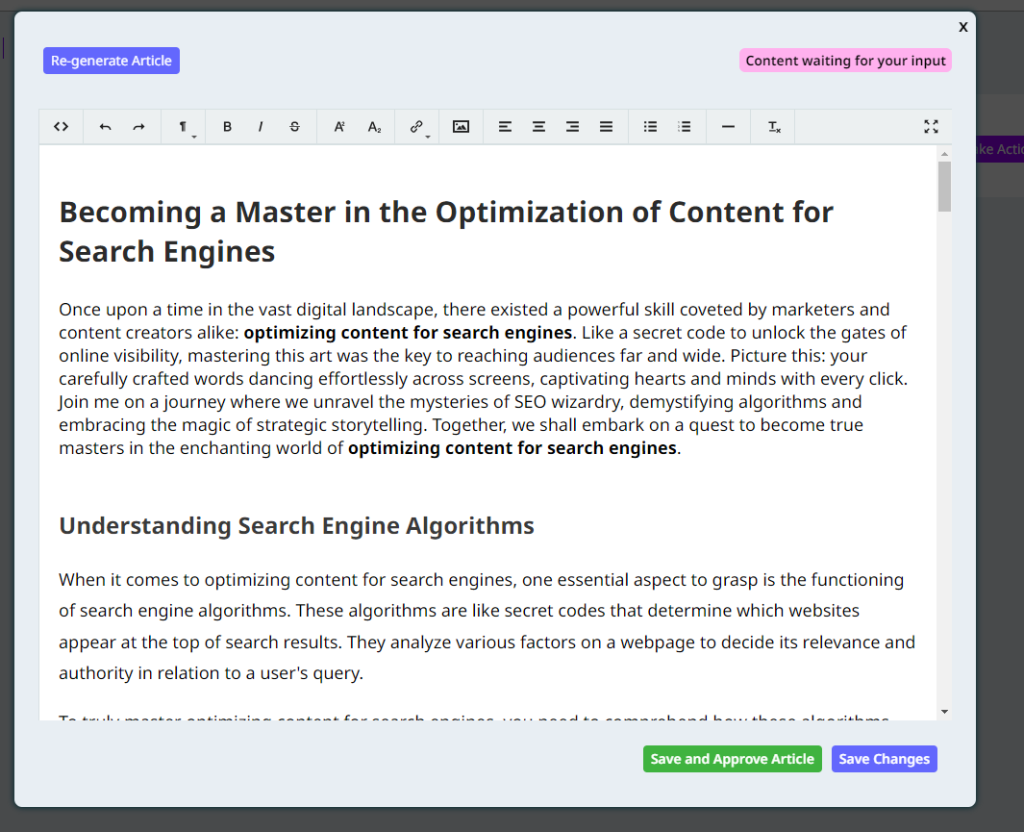
Task: Click the editor's vertical scrollbar thumb
Action: coord(944,186)
